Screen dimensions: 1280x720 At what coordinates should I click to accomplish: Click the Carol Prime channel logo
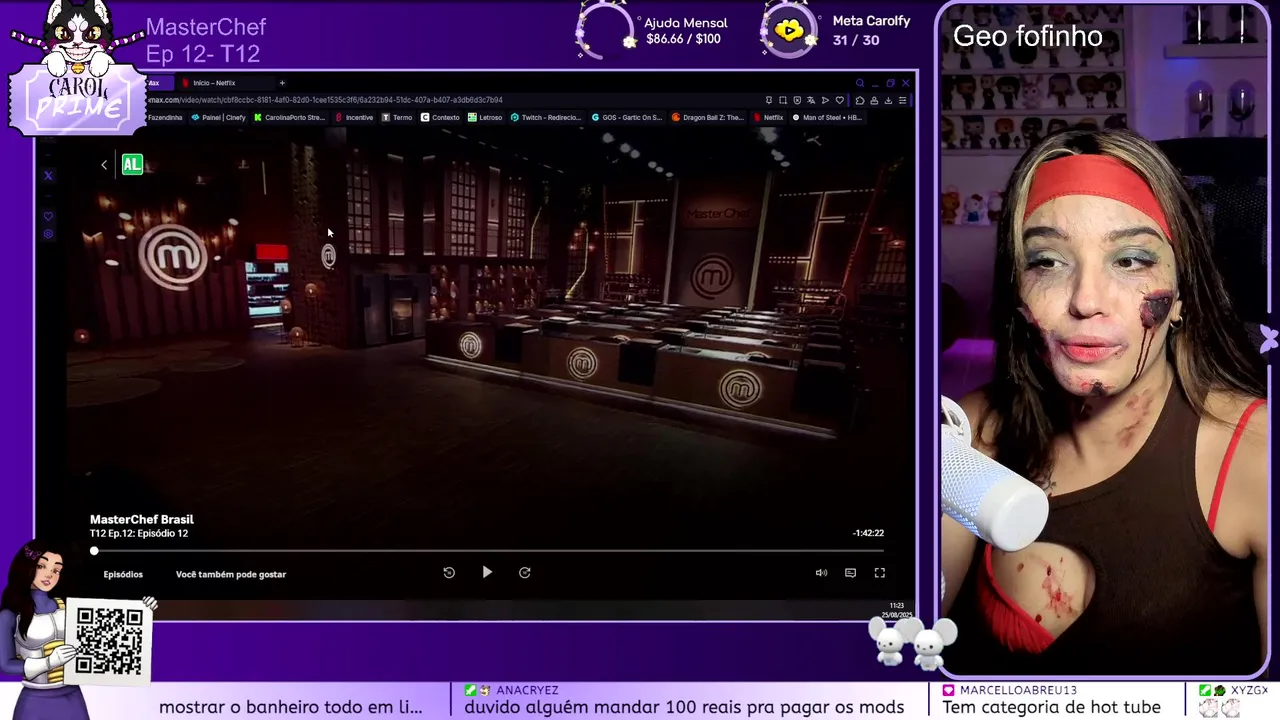[x=77, y=68]
